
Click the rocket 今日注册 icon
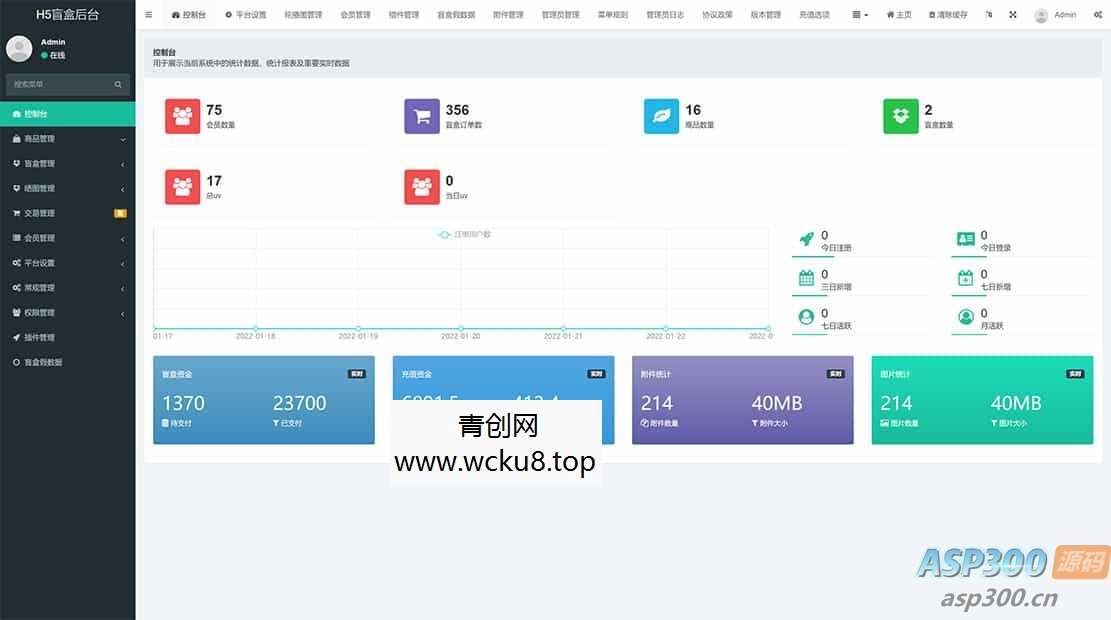[x=807, y=237]
